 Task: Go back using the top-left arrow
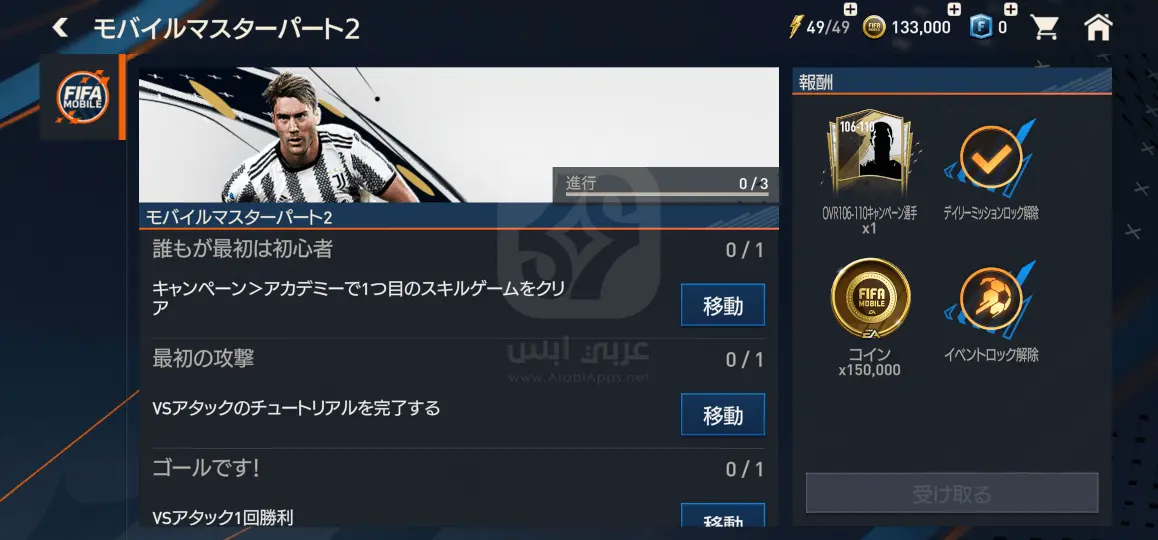pyautogui.click(x=61, y=28)
